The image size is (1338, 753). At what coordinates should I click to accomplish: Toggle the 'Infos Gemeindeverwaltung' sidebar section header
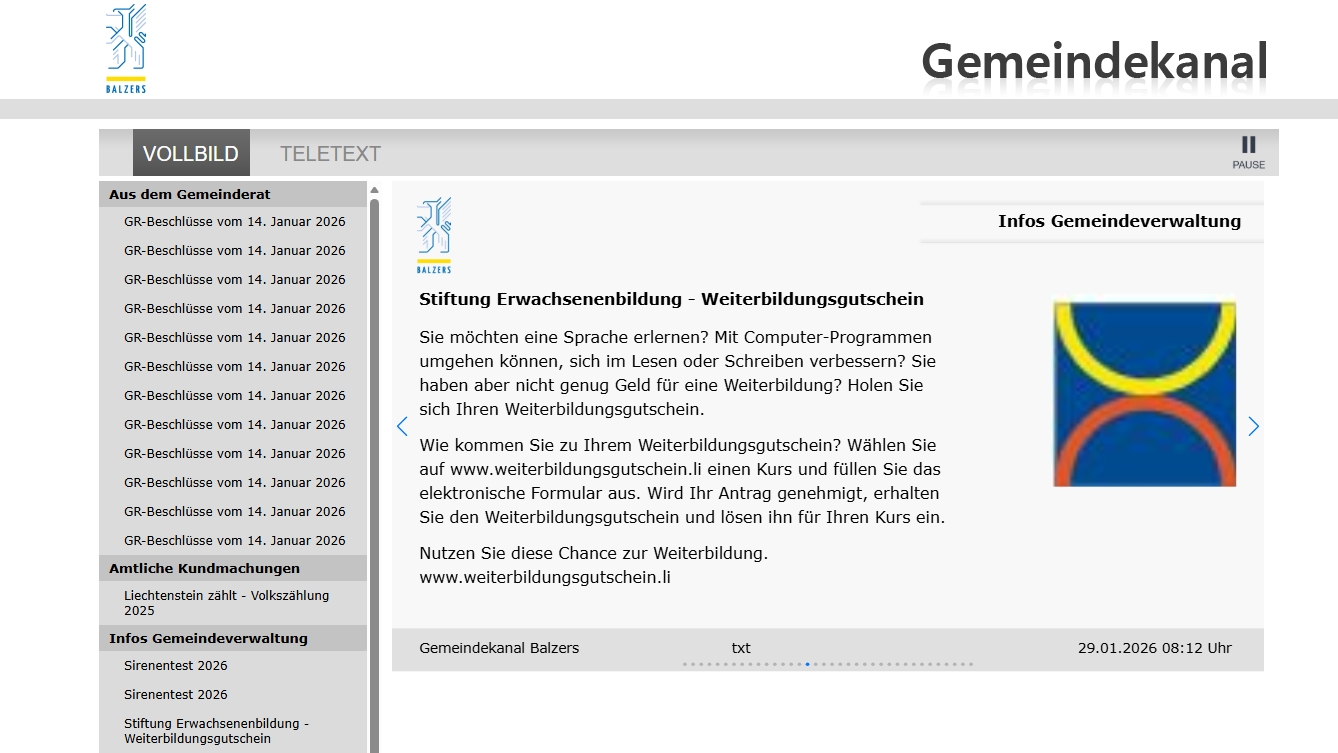[208, 638]
